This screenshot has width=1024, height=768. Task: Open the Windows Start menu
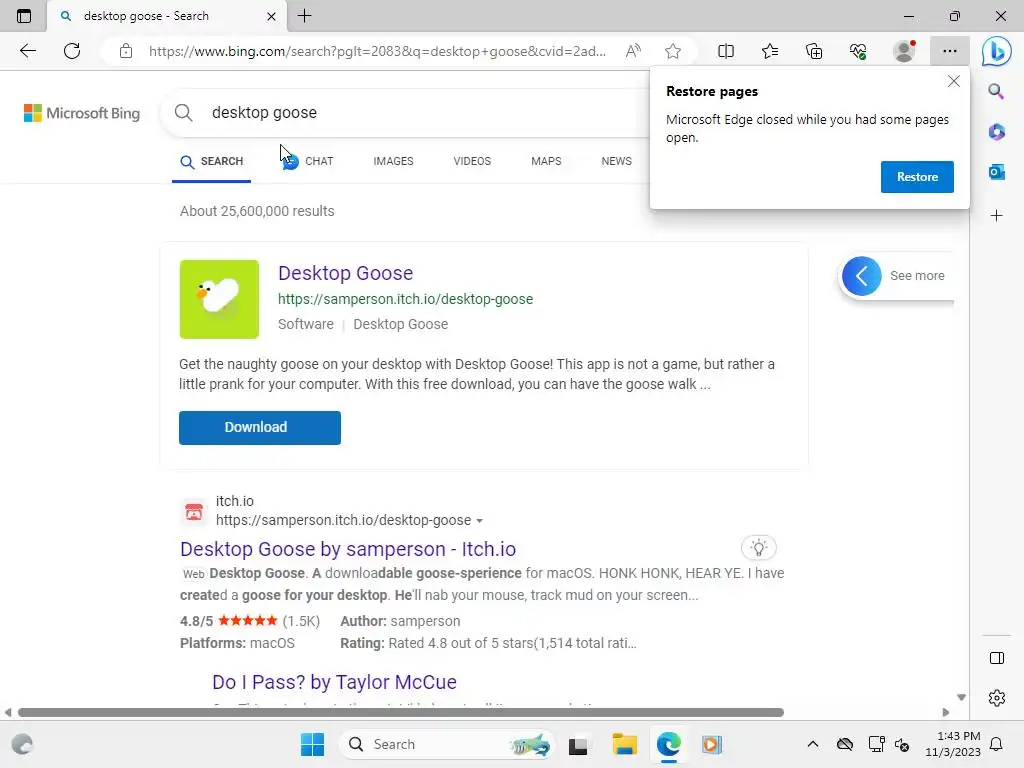(312, 744)
